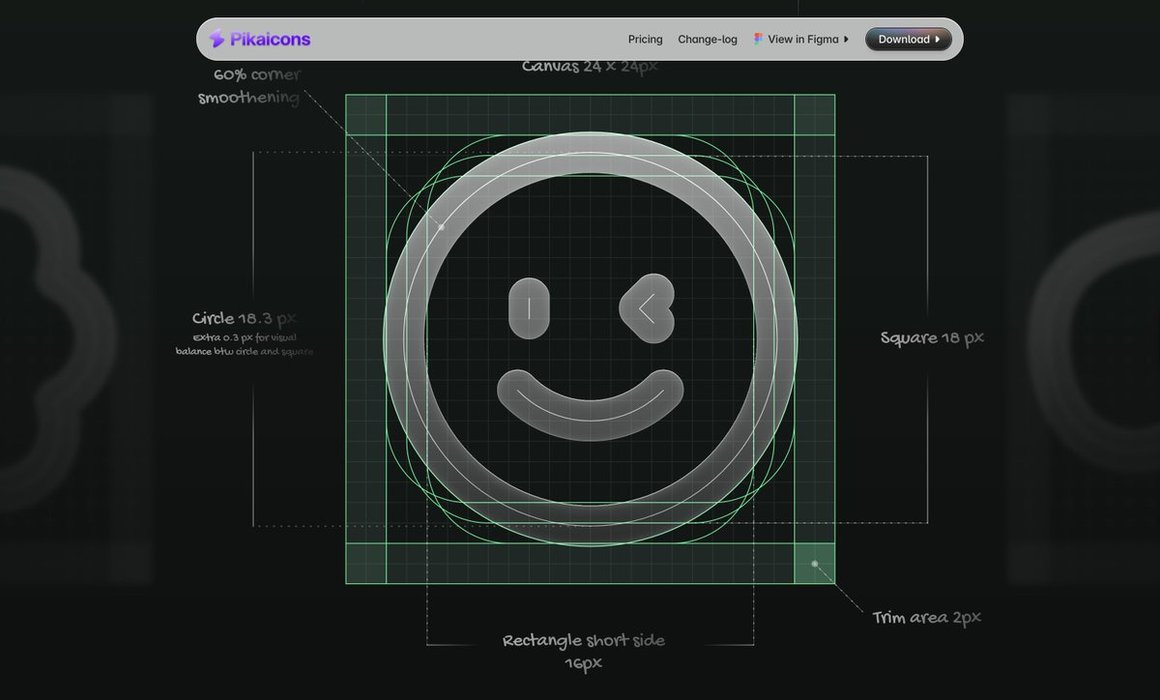Click the Figma logo icon

tap(758, 39)
